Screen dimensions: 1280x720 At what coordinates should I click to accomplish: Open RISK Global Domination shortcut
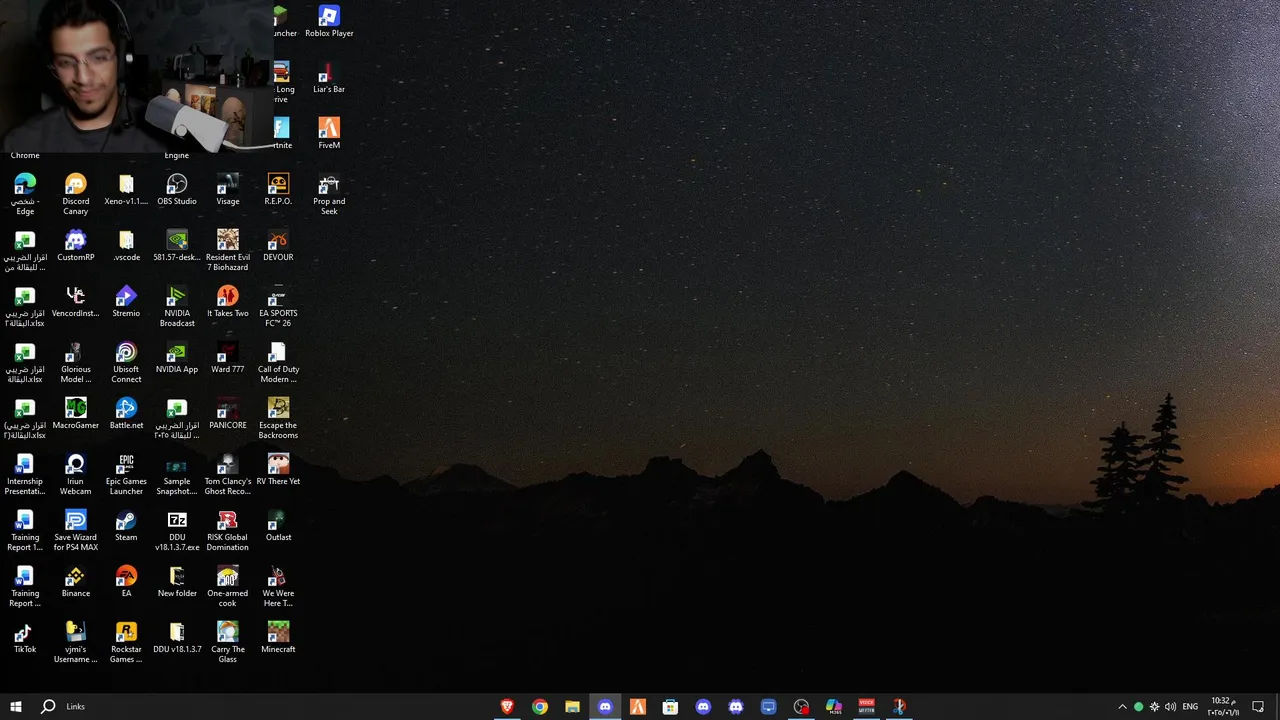[x=228, y=530]
